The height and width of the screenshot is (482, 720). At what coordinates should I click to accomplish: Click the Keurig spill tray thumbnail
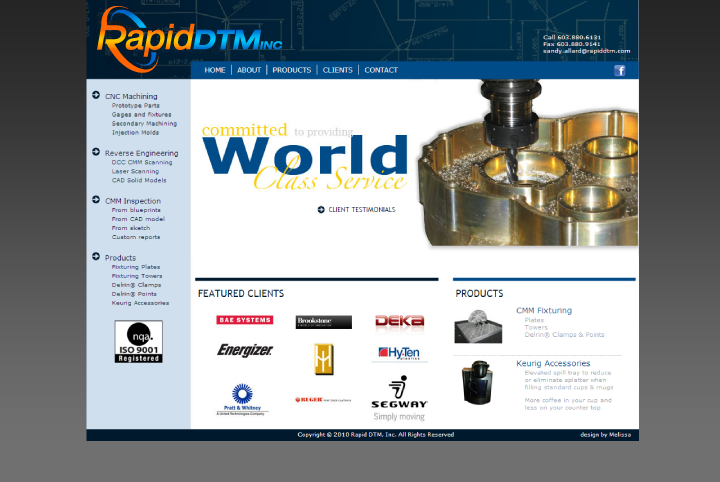click(x=476, y=383)
